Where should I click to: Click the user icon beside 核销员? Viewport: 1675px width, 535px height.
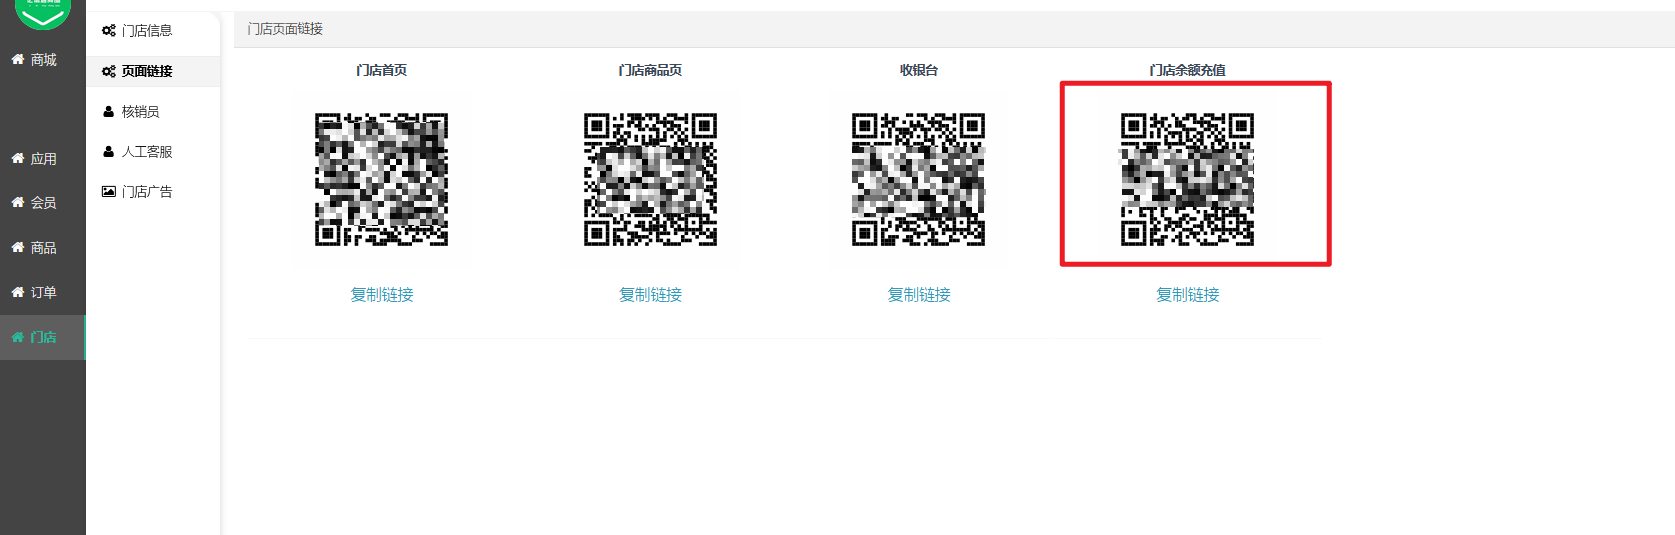coord(109,112)
